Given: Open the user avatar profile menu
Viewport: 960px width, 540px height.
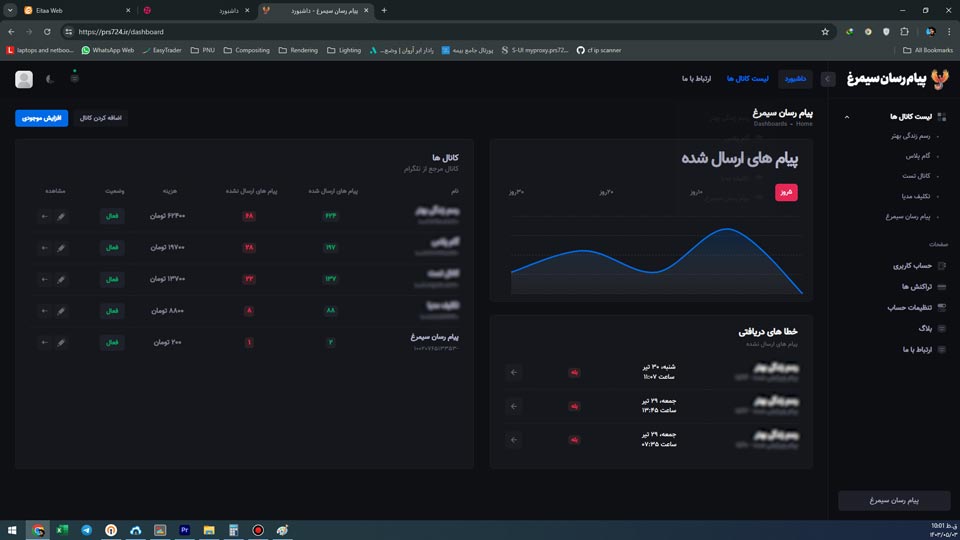Looking at the screenshot, I should point(24,79).
